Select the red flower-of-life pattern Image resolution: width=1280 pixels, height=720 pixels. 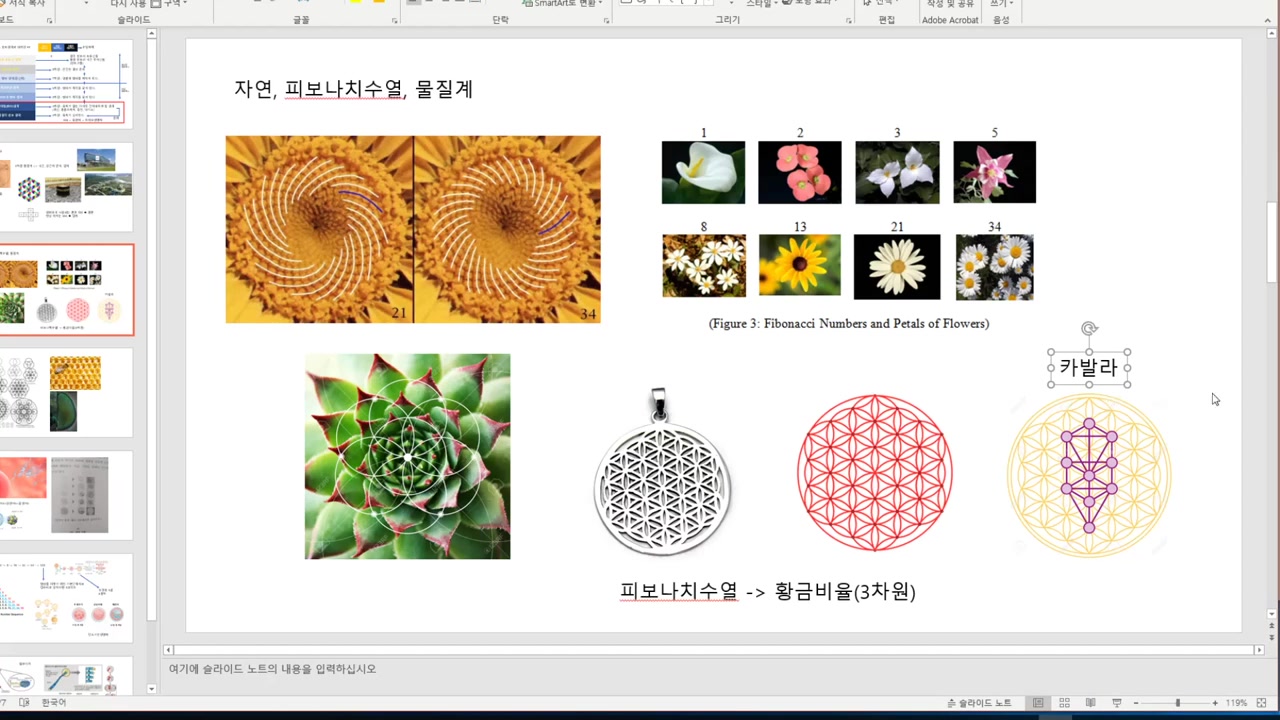pos(875,473)
